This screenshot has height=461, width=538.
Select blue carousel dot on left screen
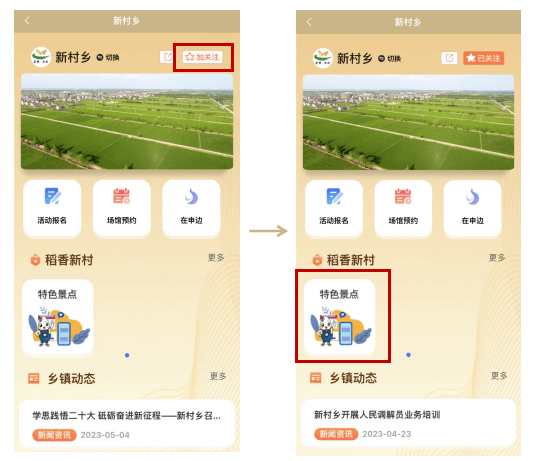click(x=127, y=355)
